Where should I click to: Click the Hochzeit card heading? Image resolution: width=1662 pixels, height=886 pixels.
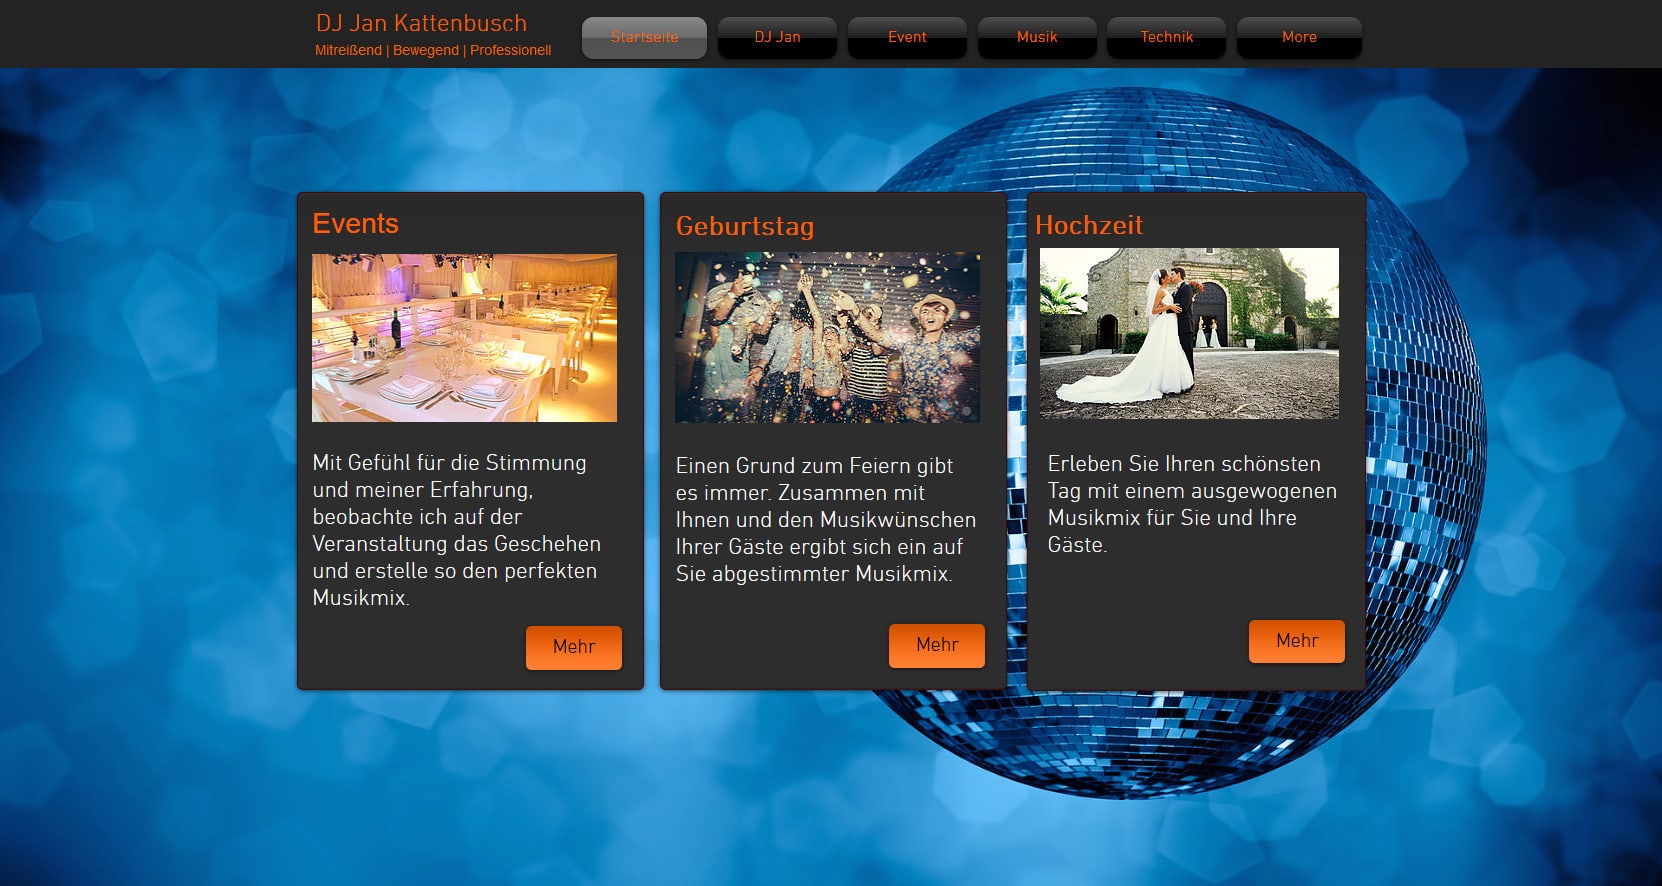(1089, 225)
